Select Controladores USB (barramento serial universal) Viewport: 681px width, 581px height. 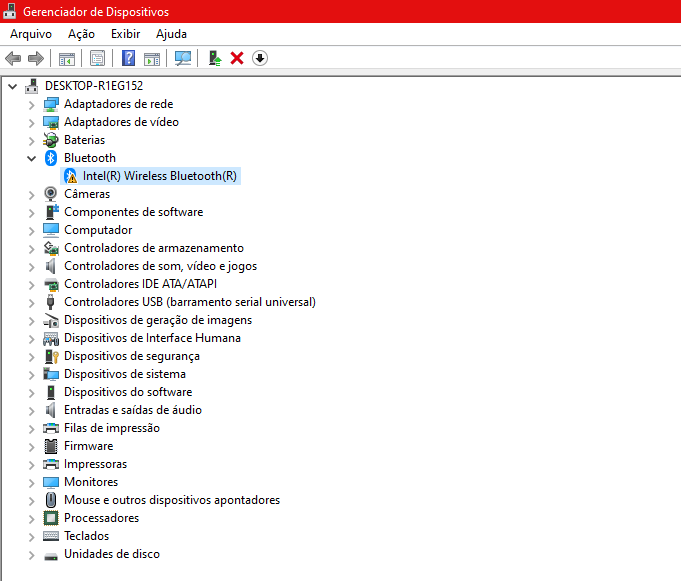coord(190,302)
